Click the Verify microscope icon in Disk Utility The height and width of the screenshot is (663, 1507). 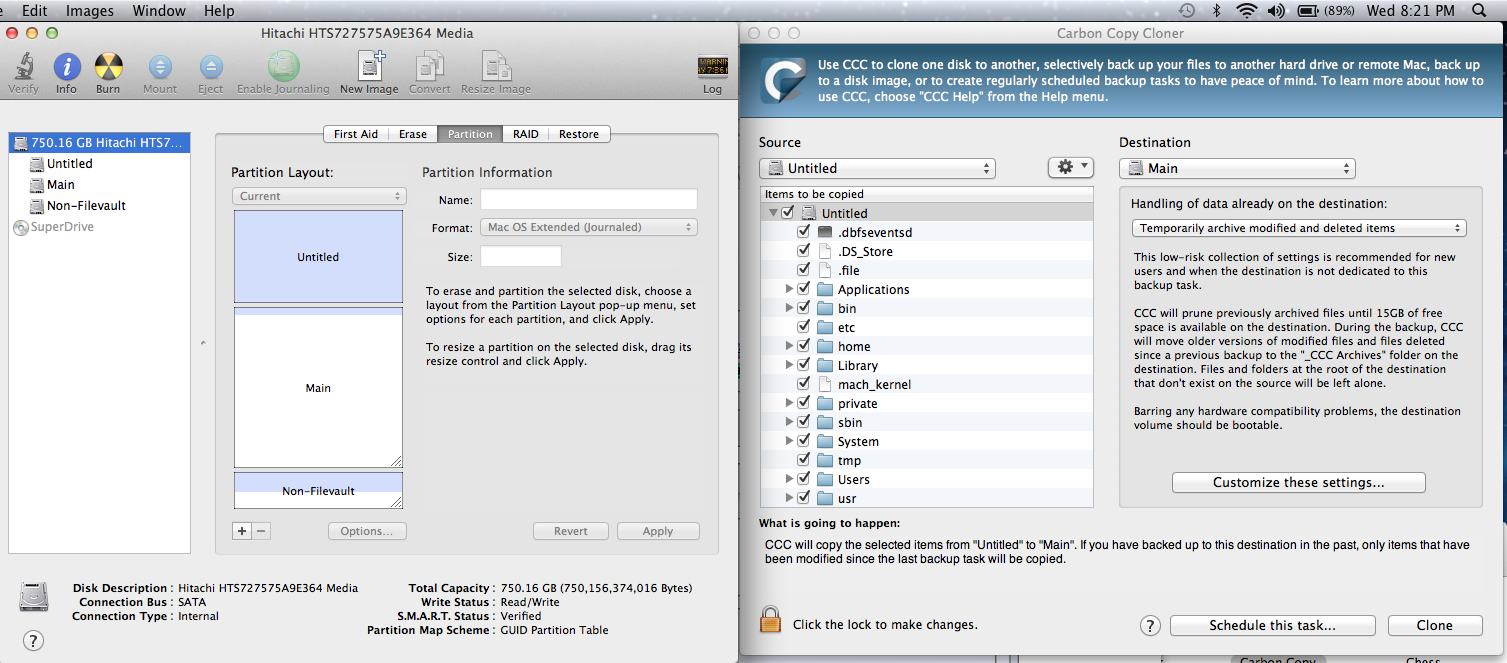(23, 67)
